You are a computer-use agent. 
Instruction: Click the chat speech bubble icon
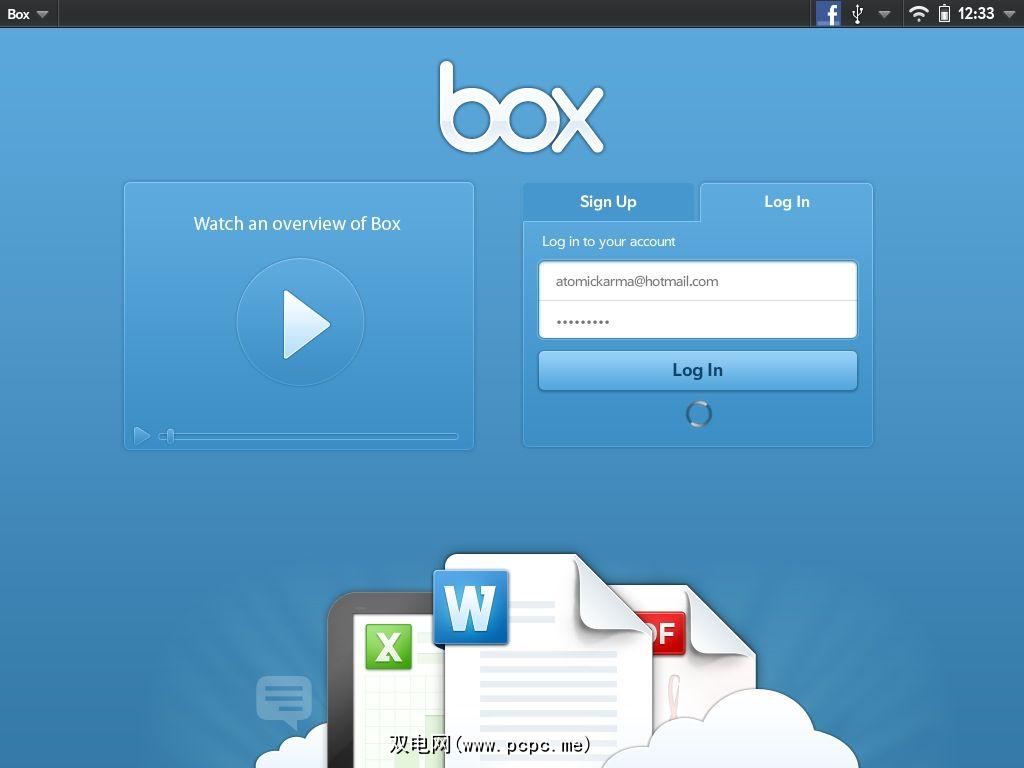[x=284, y=701]
